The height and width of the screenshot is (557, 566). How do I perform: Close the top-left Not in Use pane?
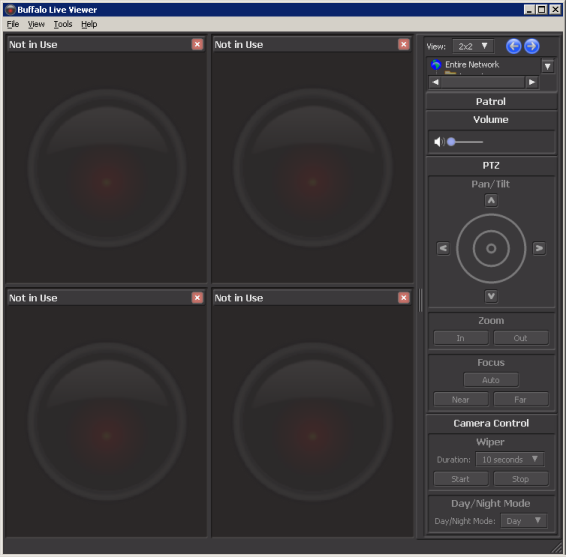[x=197, y=44]
